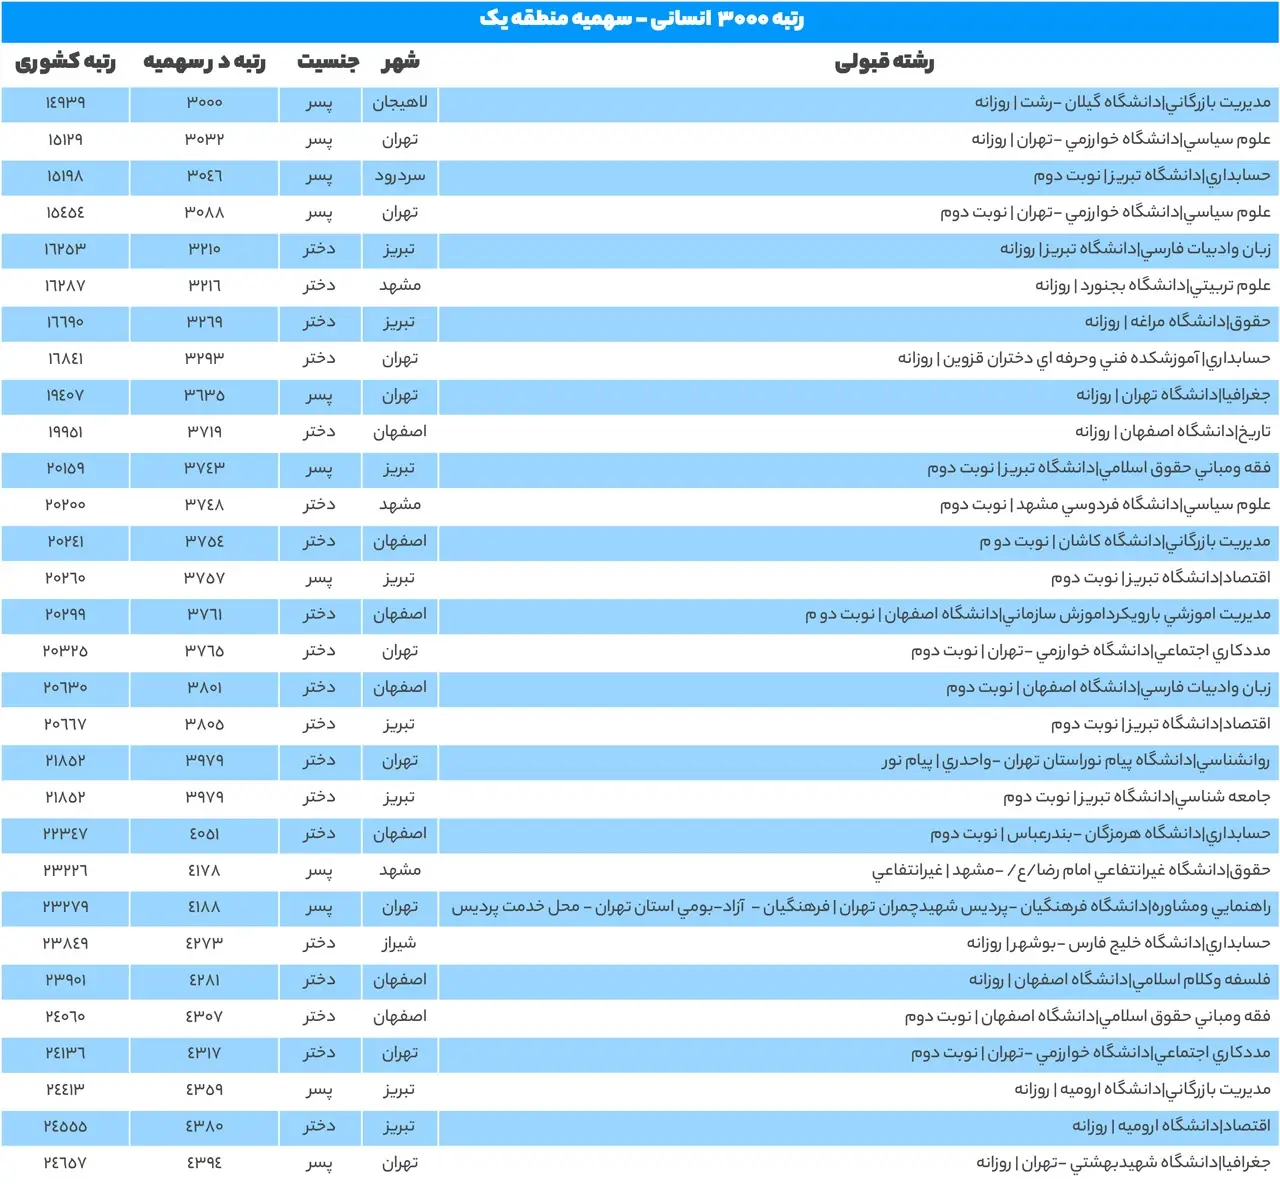Select the city cell "لاهیجان"
This screenshot has height=1184, width=1280.
400,103
